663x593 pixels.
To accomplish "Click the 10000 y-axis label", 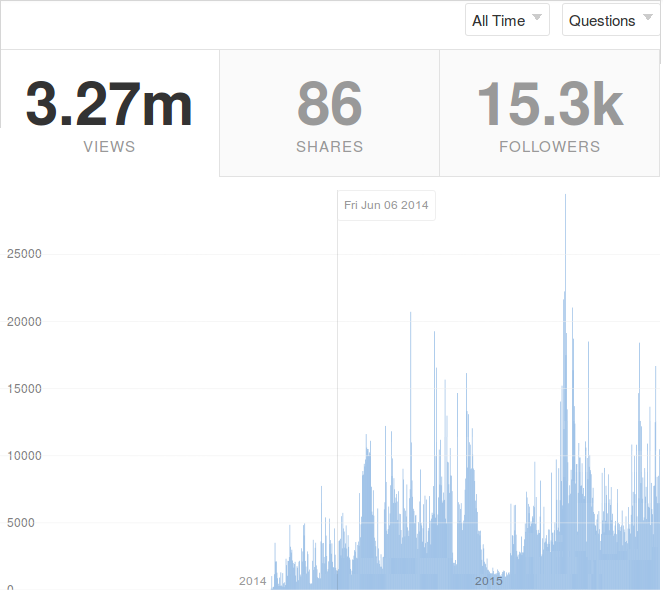I will coord(24,455).
